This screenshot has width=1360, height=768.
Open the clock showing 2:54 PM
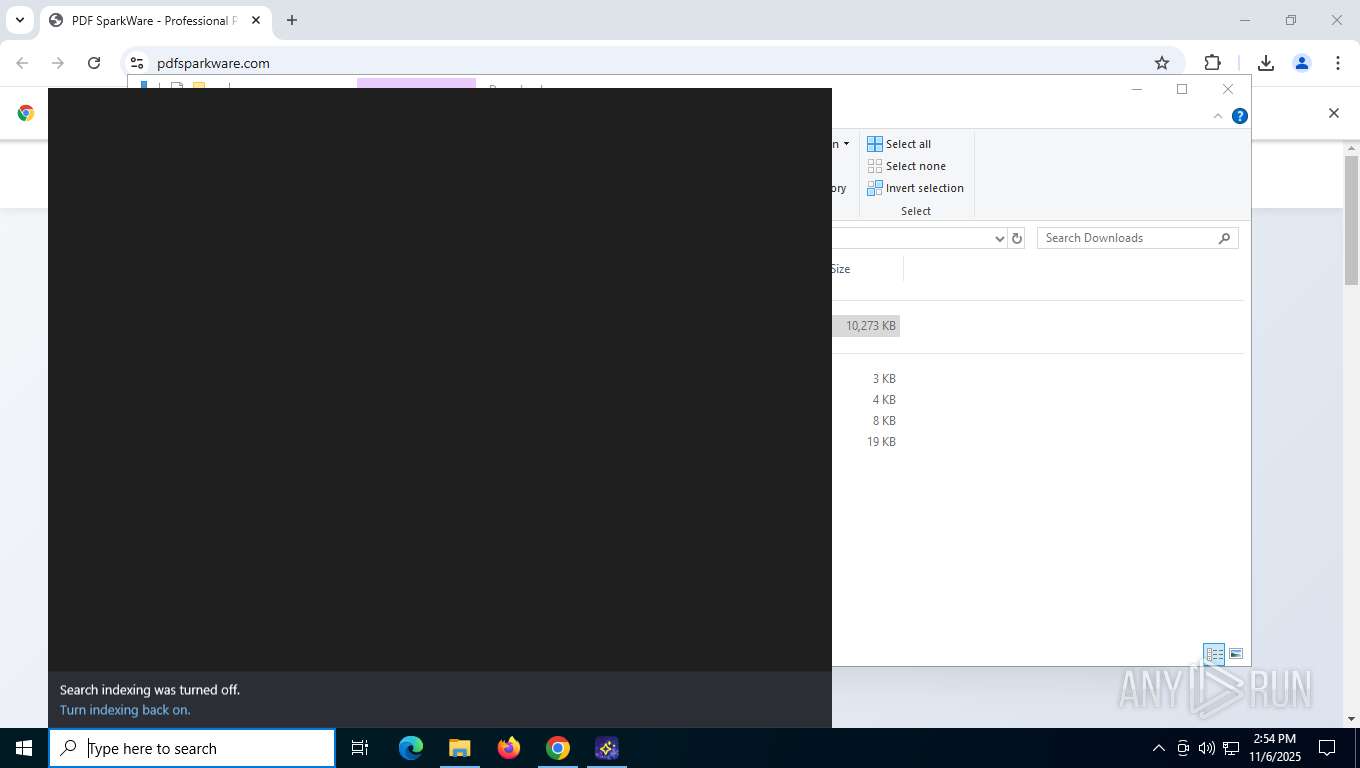[x=1275, y=748]
